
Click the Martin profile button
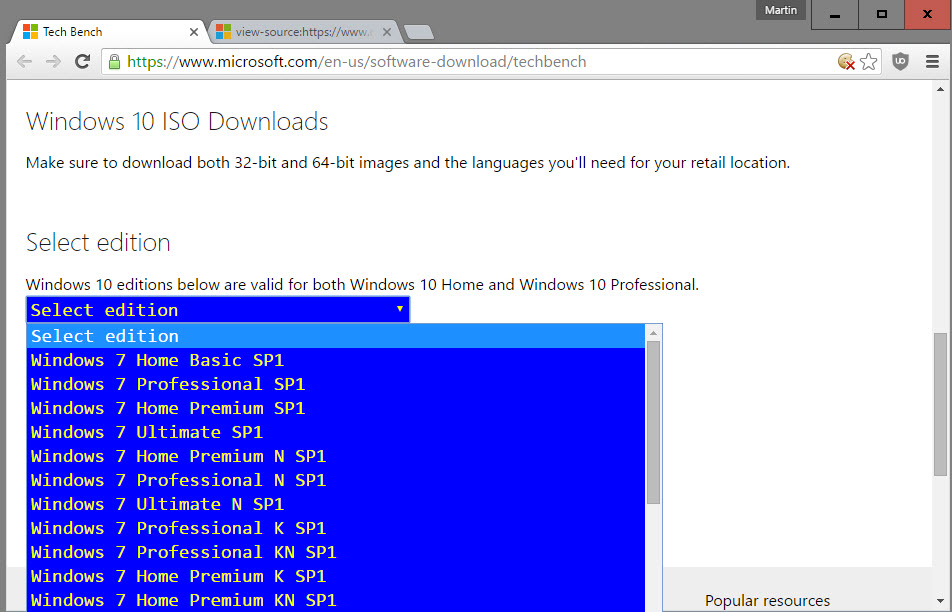click(x=781, y=10)
